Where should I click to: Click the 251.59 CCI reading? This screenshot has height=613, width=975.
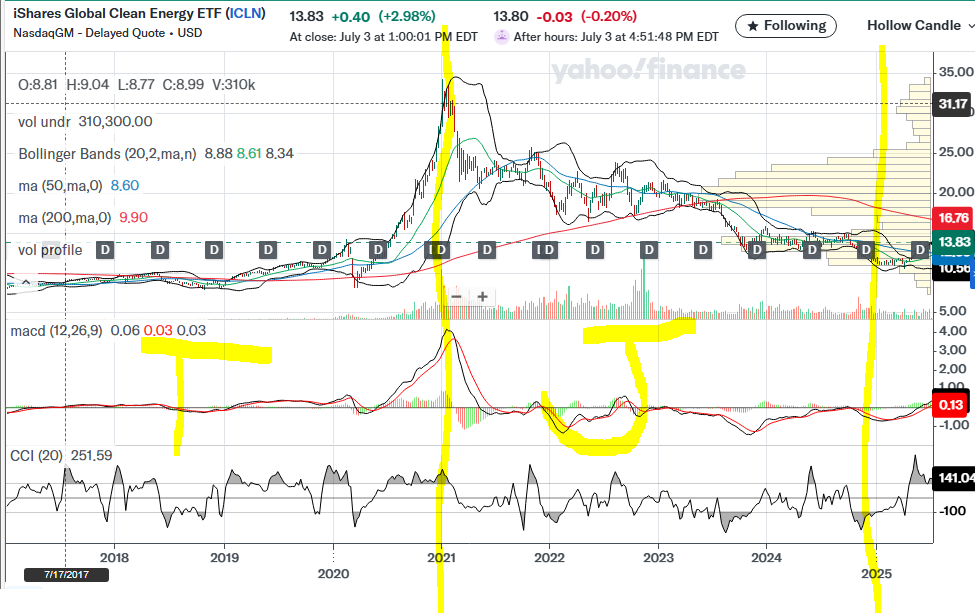point(91,456)
